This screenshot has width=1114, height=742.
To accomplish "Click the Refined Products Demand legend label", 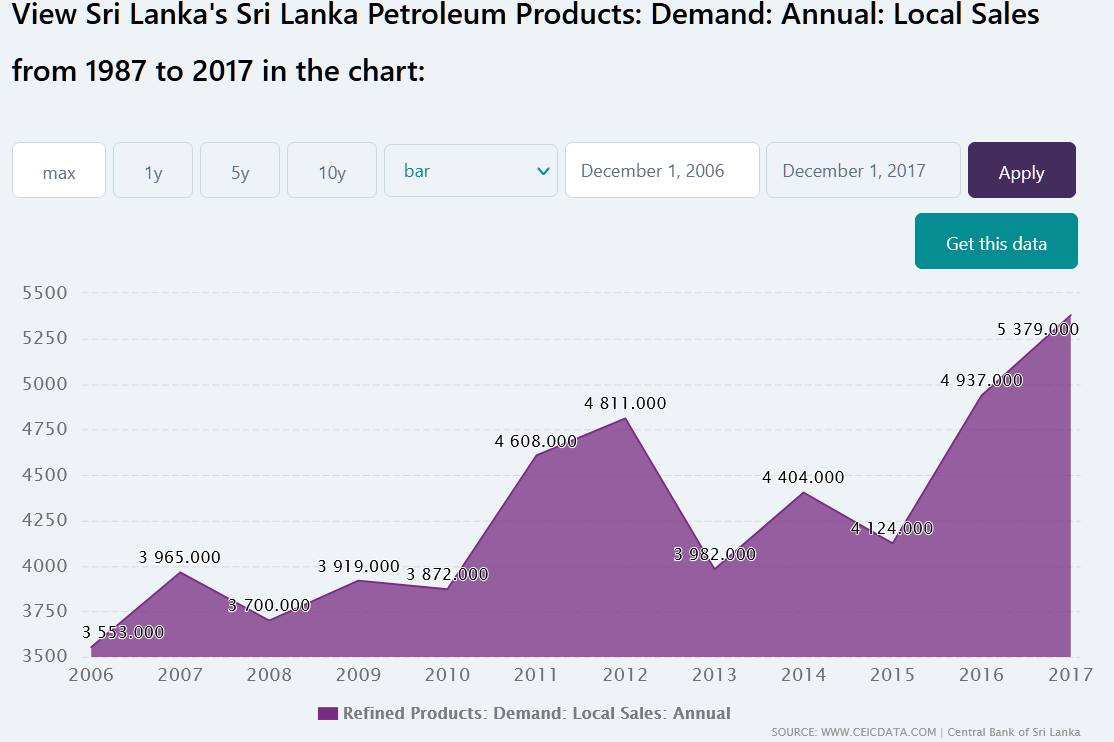I will [536, 714].
